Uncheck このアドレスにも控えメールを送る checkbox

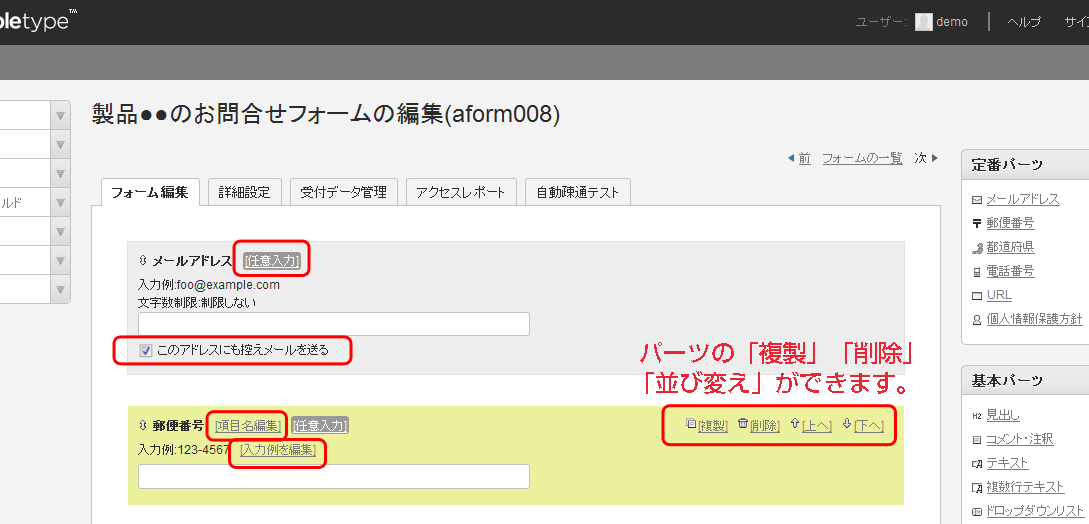146,350
